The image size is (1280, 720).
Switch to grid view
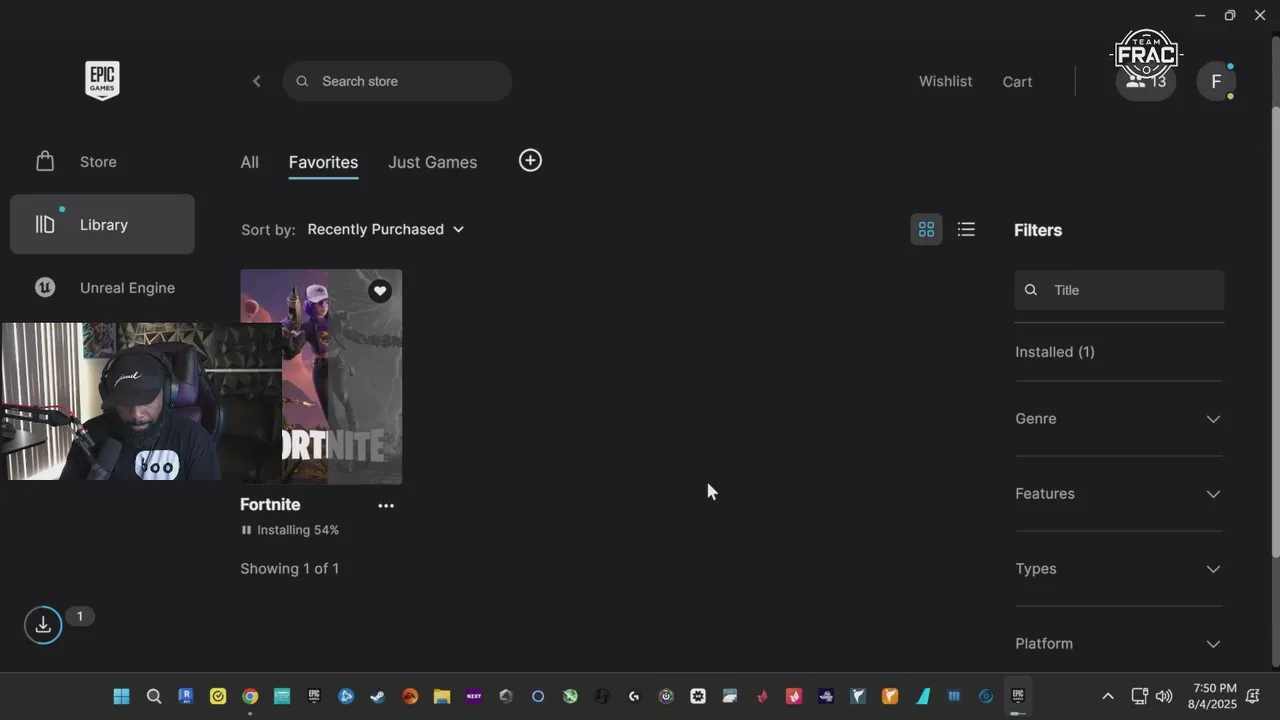(926, 229)
